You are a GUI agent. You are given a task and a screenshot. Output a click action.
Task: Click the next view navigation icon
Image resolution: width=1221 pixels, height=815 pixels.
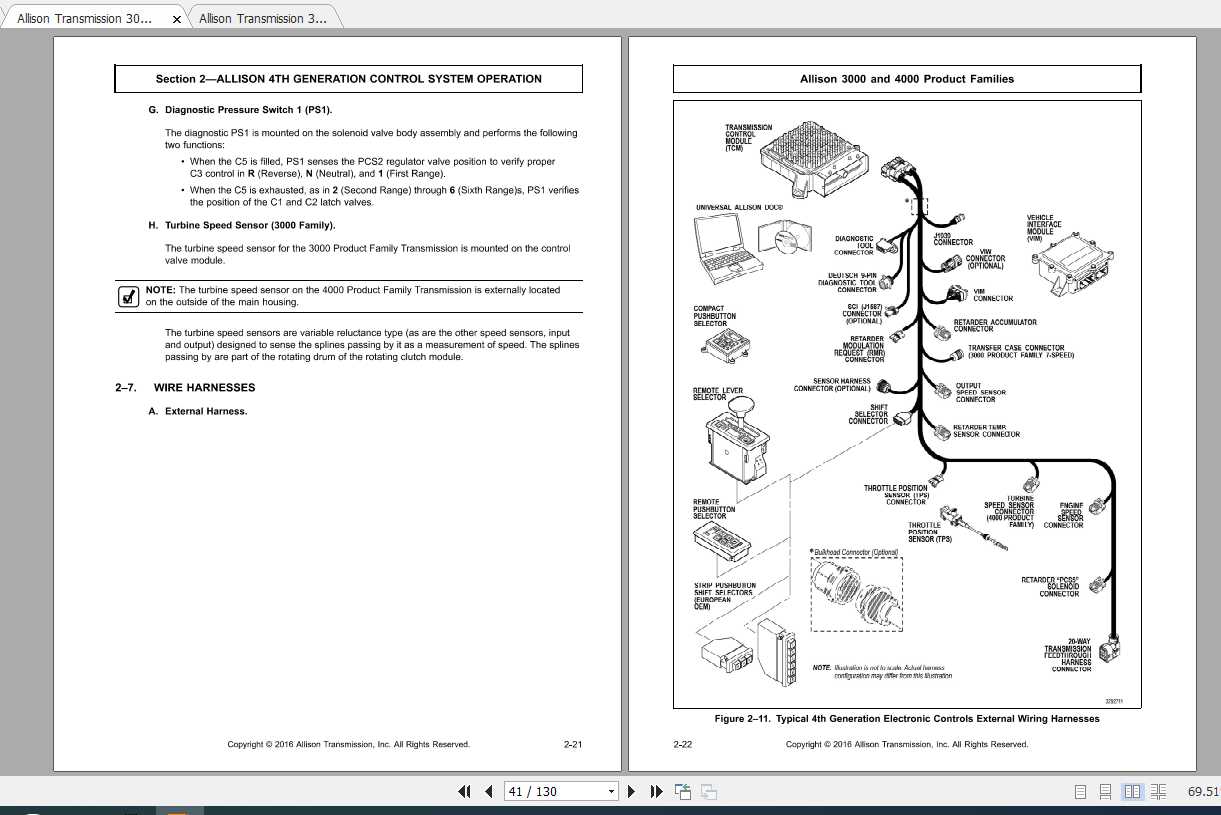click(709, 791)
